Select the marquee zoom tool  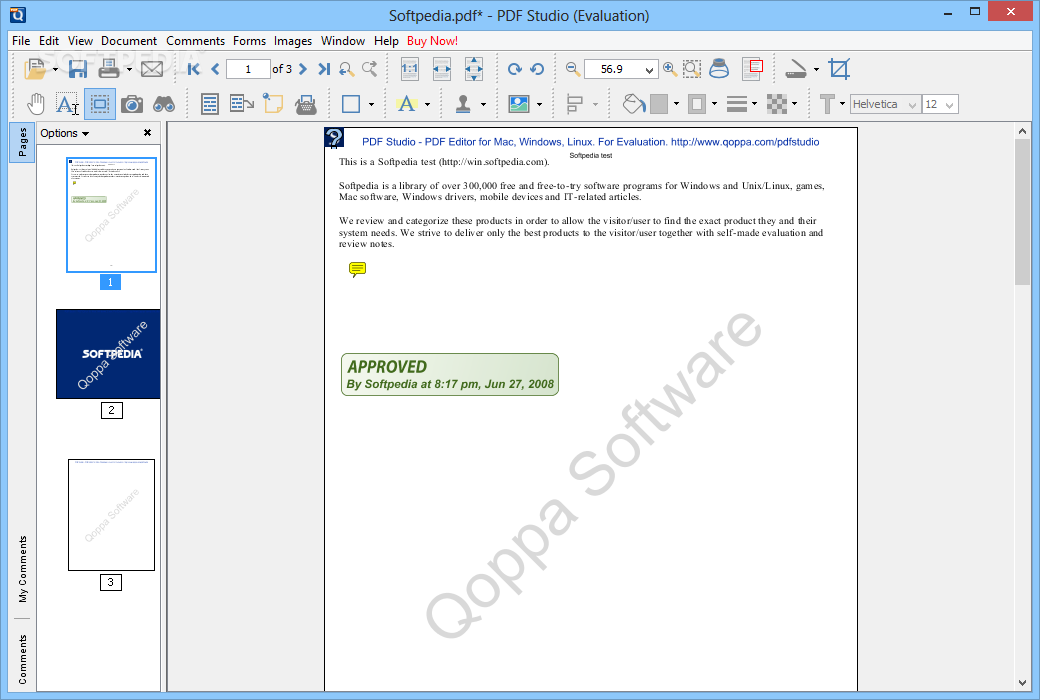tap(692, 69)
